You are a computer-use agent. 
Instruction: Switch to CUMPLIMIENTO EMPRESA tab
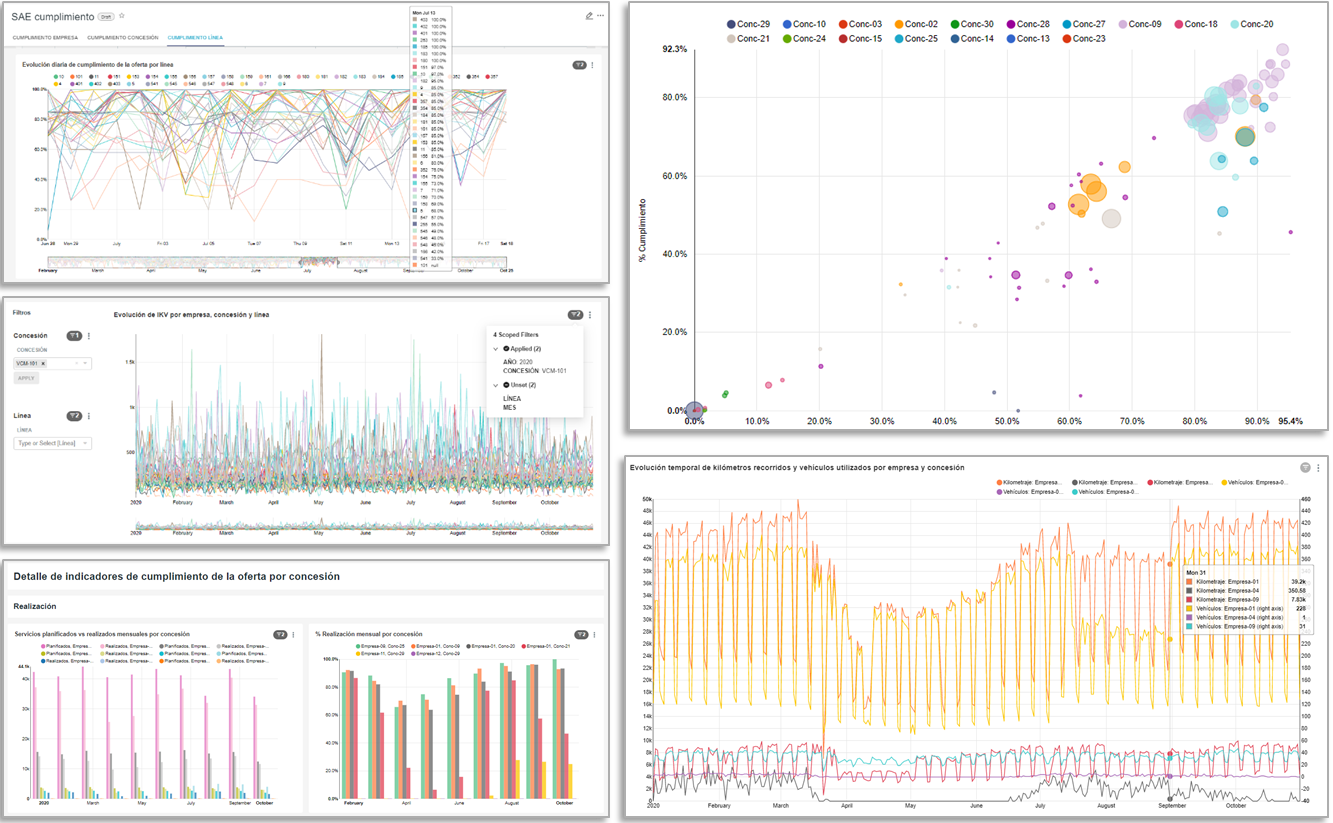[x=45, y=37]
